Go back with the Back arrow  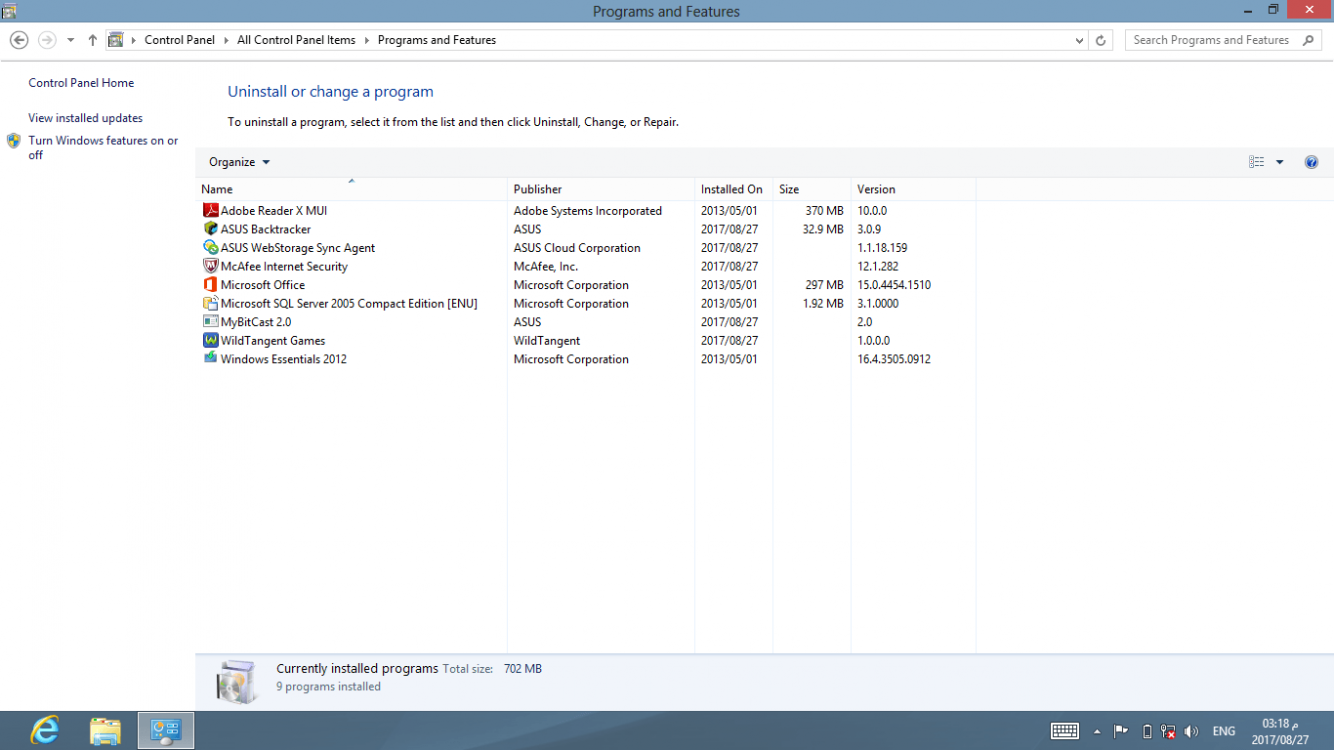tap(19, 40)
